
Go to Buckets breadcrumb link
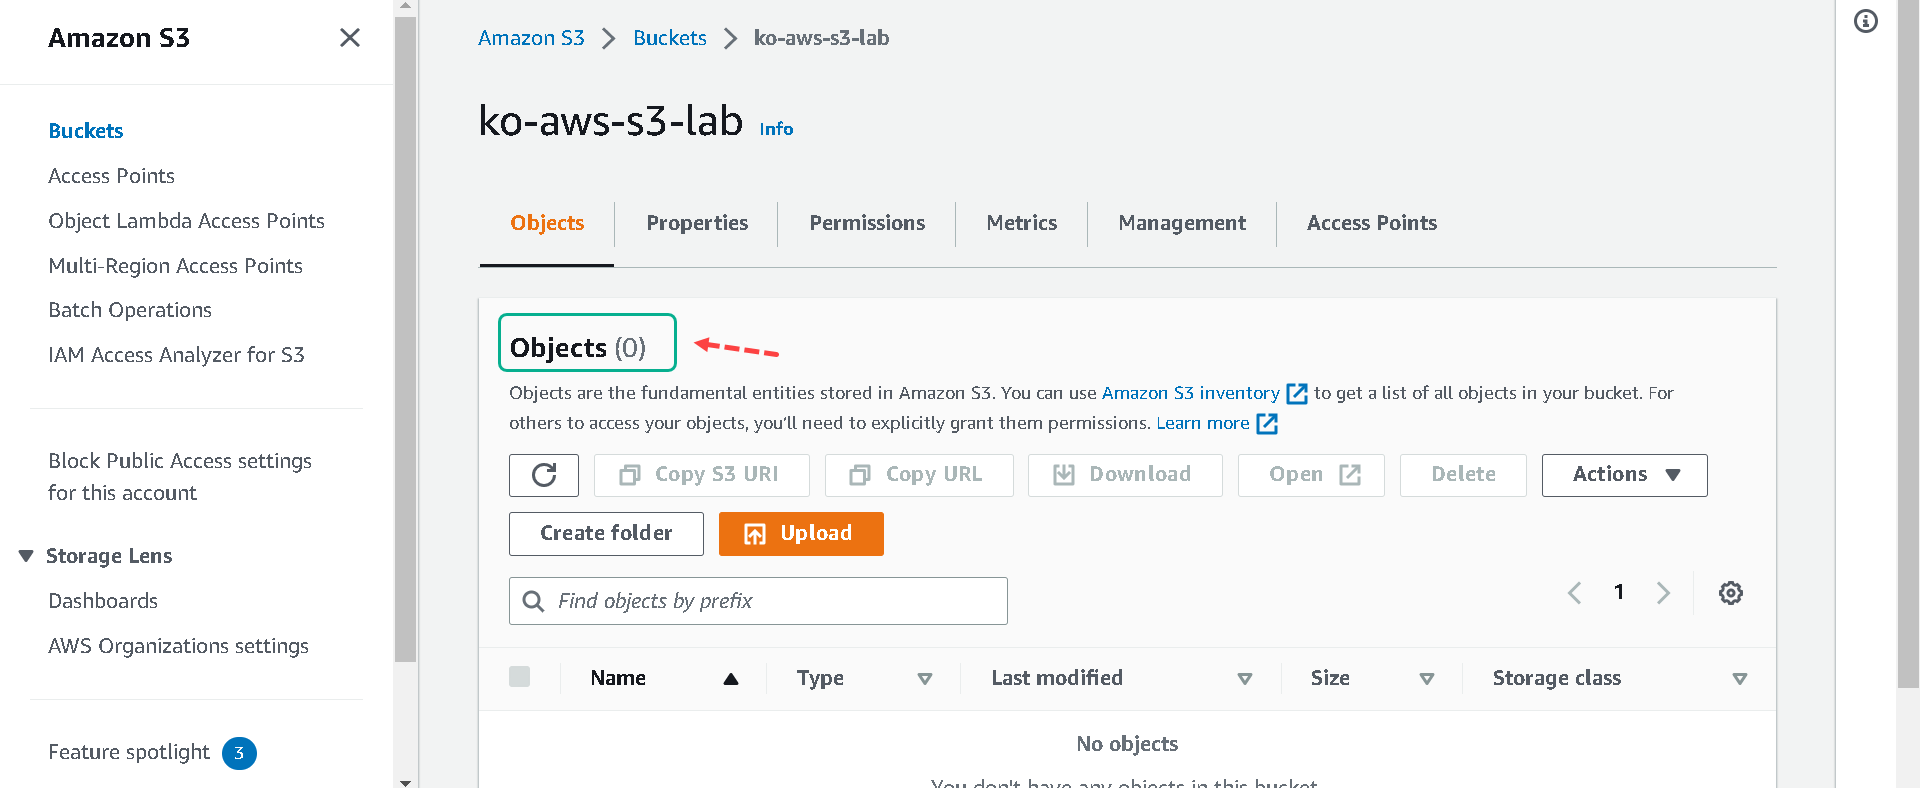(x=670, y=38)
